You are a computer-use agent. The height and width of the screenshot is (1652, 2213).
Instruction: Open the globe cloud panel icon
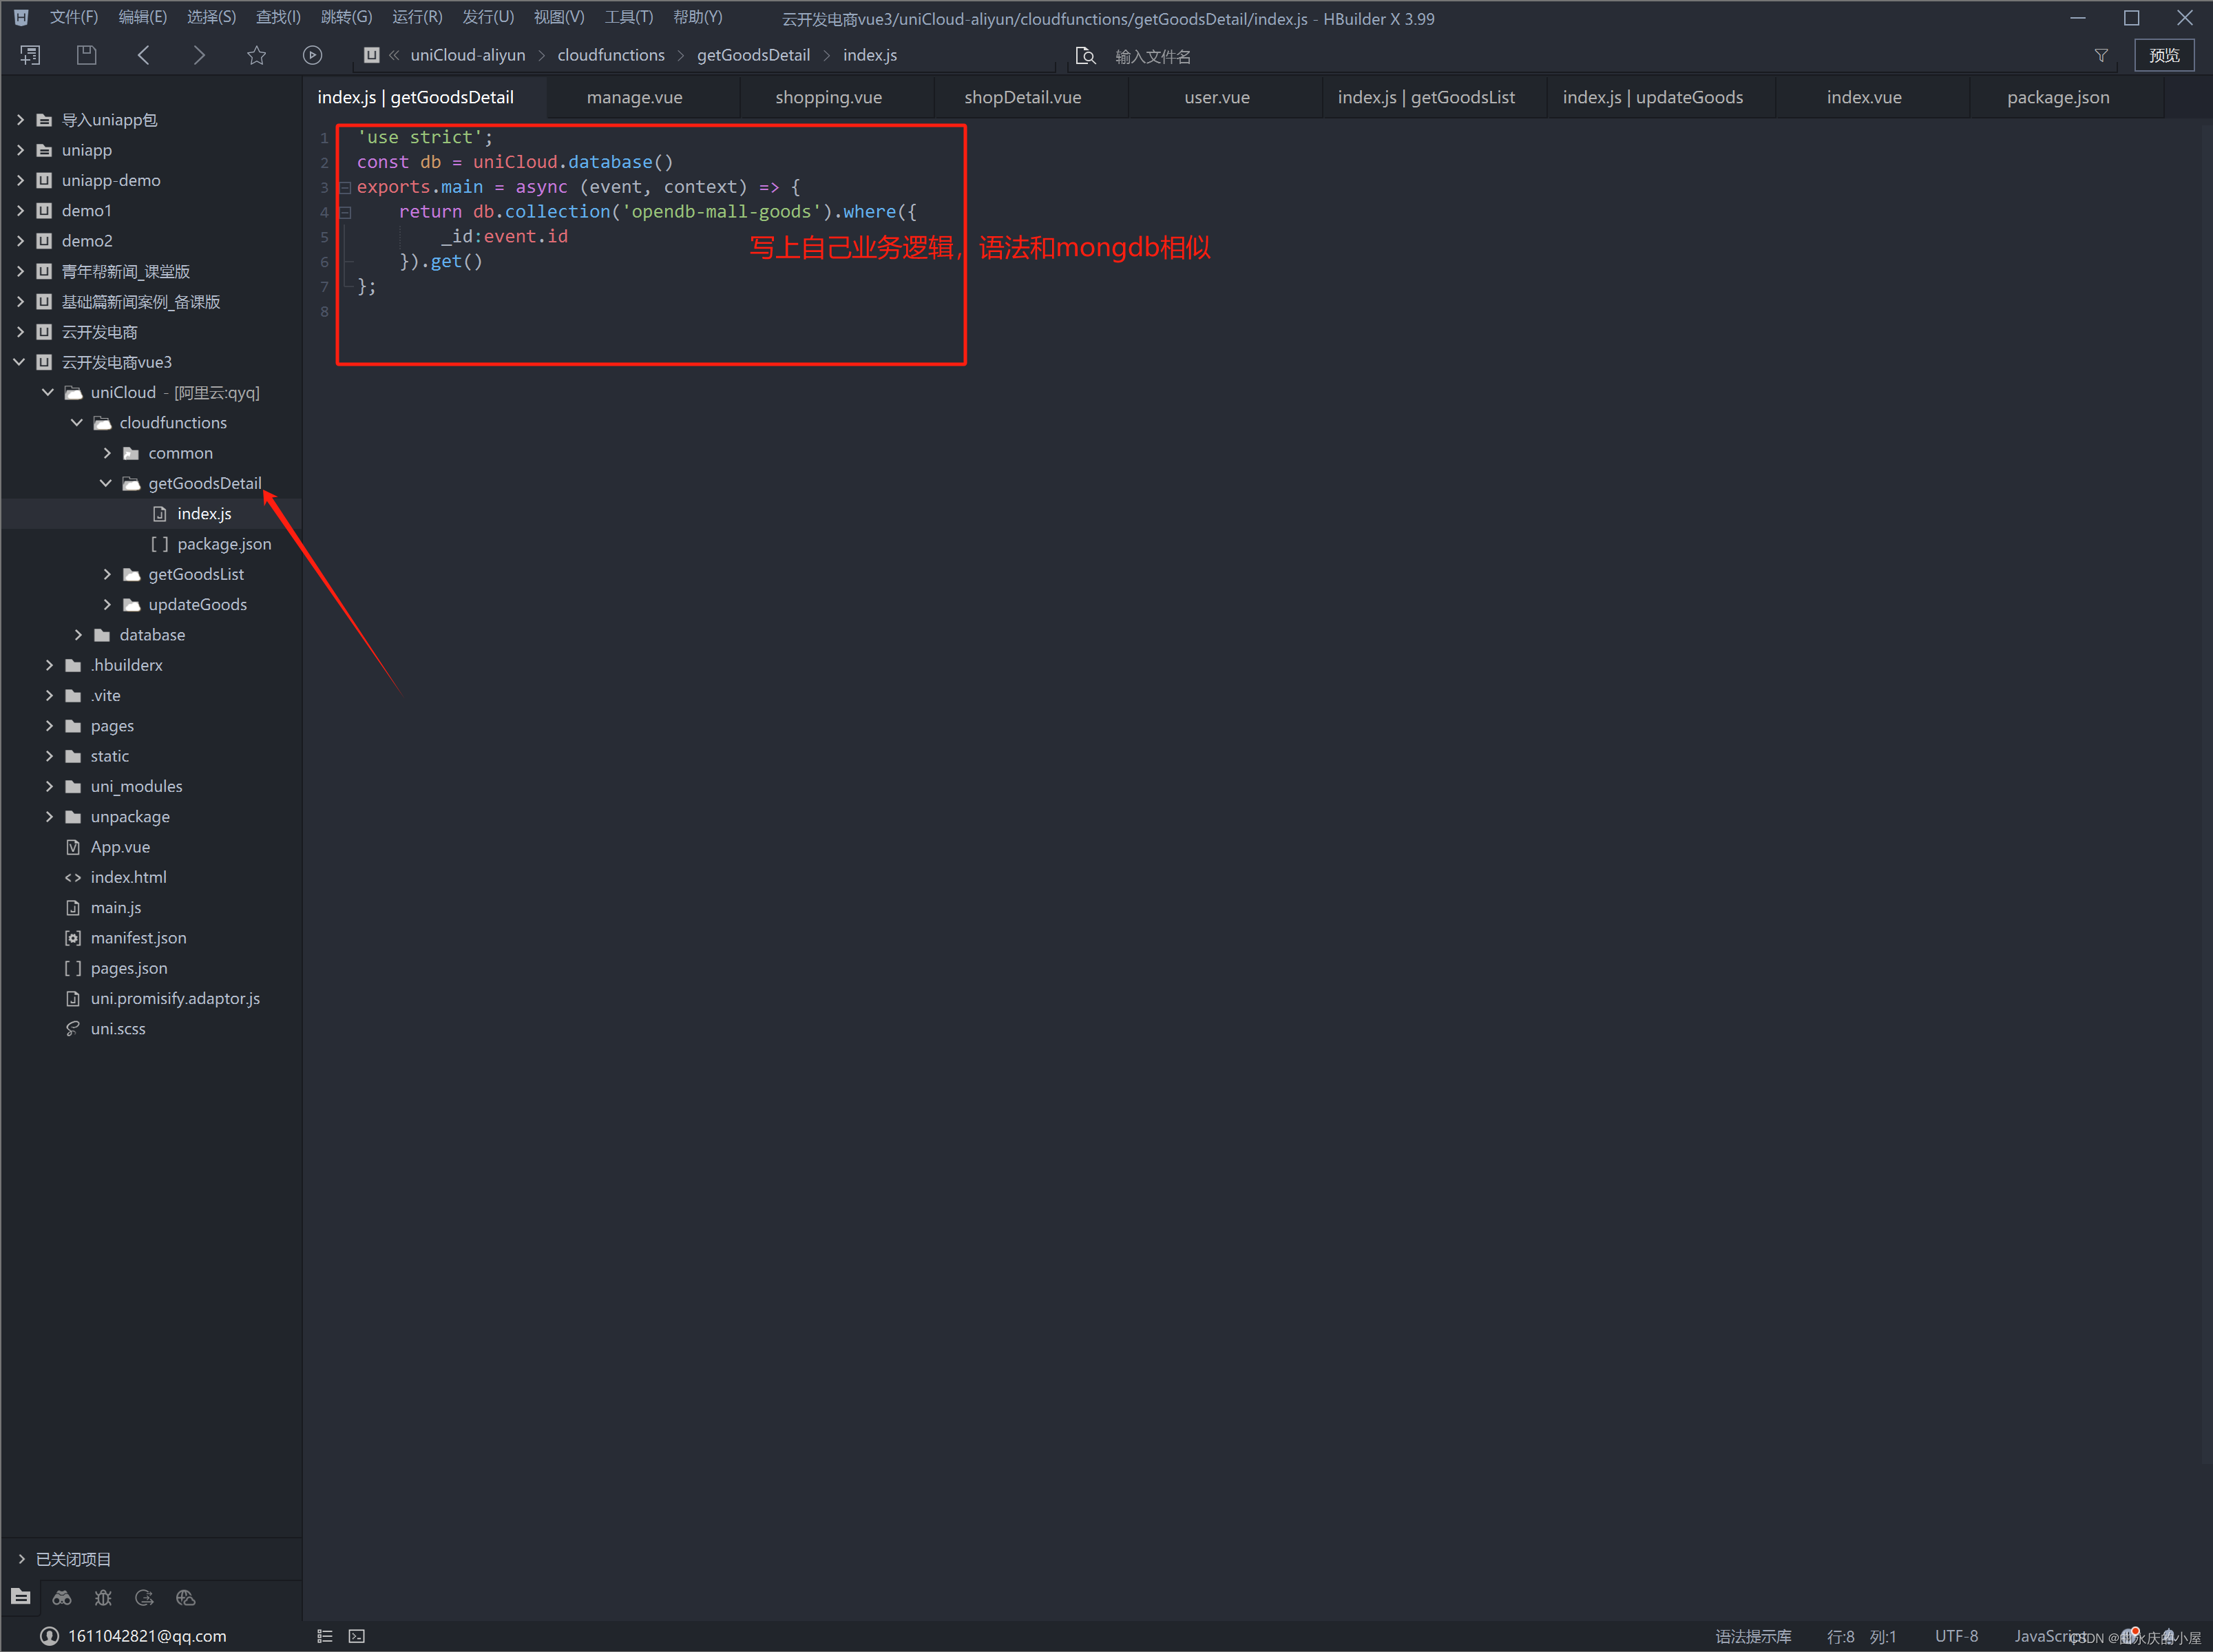(x=185, y=1597)
